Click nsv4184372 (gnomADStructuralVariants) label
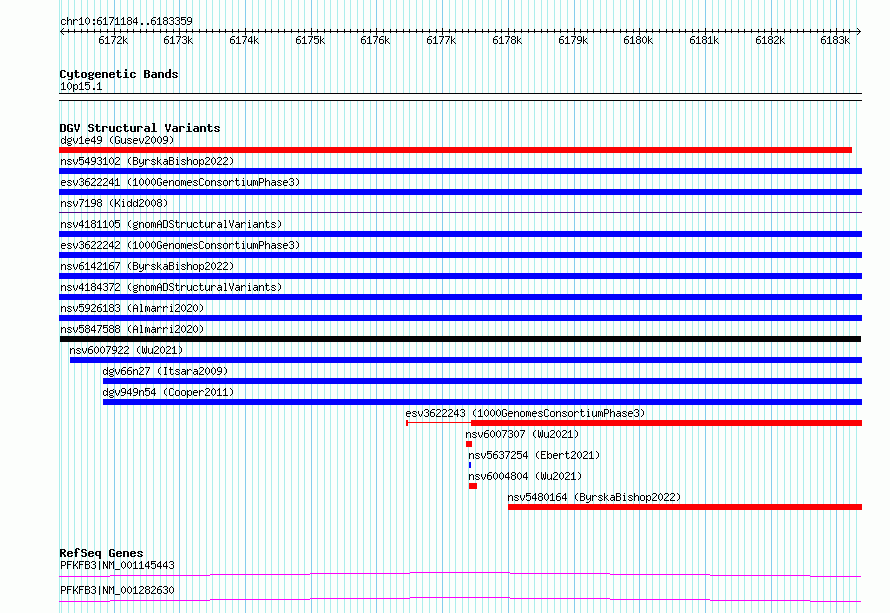Viewport: 890px width, 613px height. pyautogui.click(x=171, y=287)
